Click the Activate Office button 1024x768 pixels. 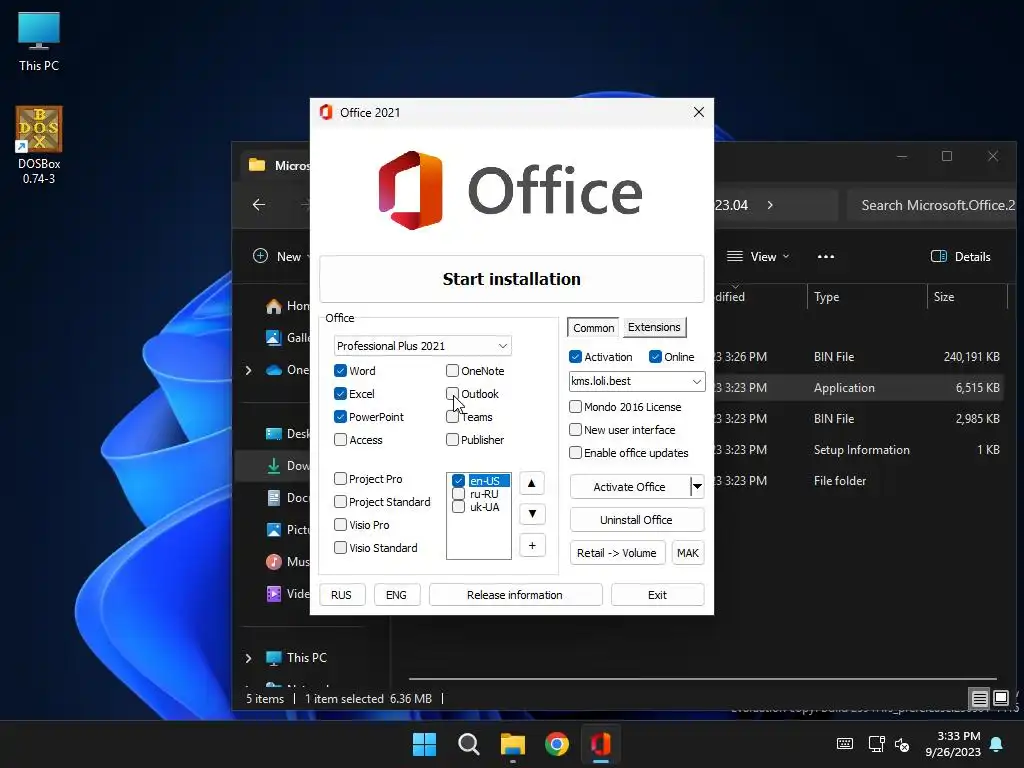click(x=630, y=487)
